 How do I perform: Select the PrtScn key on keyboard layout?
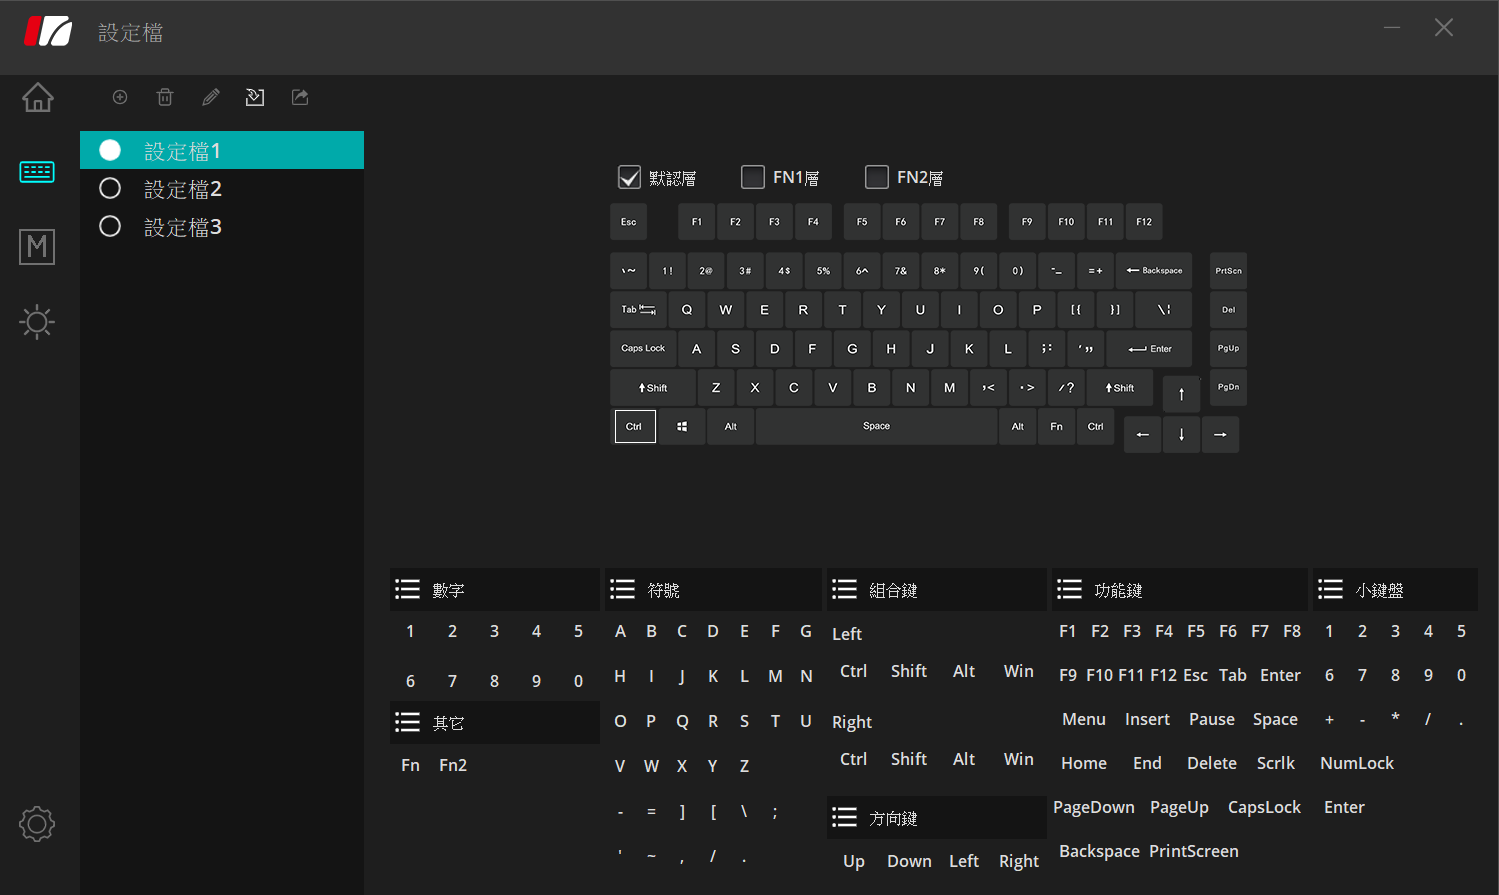point(1228,271)
